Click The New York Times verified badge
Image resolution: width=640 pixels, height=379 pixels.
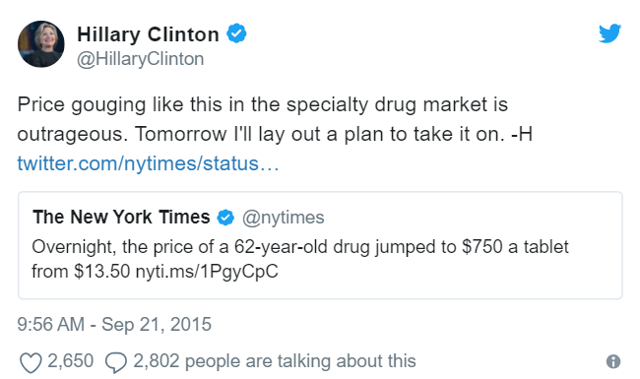point(225,217)
